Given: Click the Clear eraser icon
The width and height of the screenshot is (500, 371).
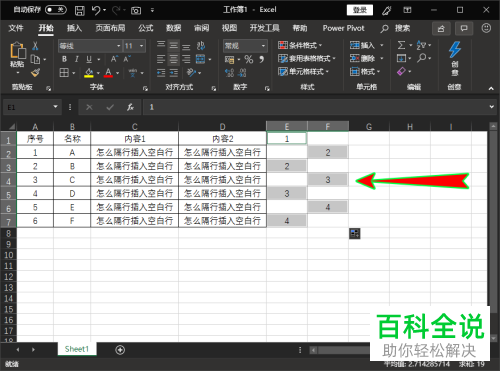Looking at the screenshot, I should [401, 71].
